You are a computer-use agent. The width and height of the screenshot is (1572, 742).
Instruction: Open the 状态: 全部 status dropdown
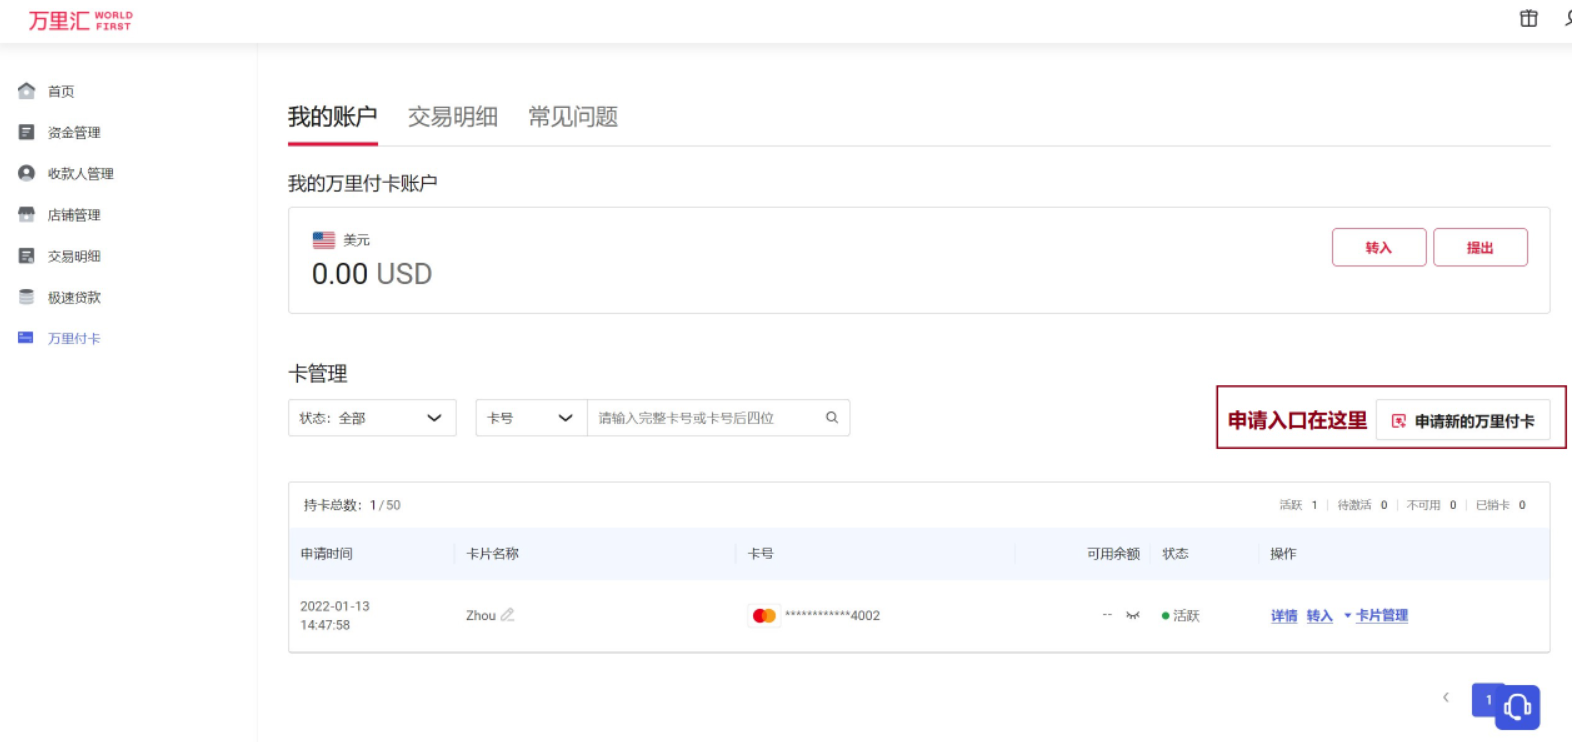point(372,418)
